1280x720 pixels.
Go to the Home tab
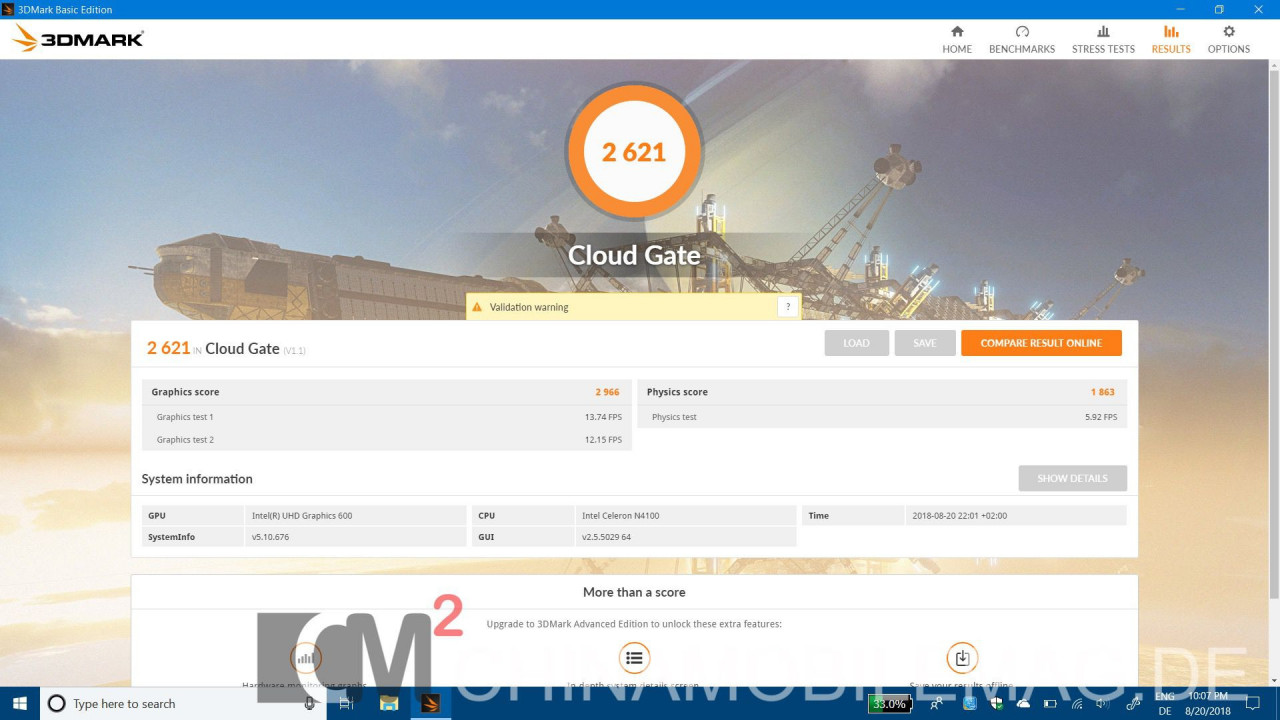[956, 40]
